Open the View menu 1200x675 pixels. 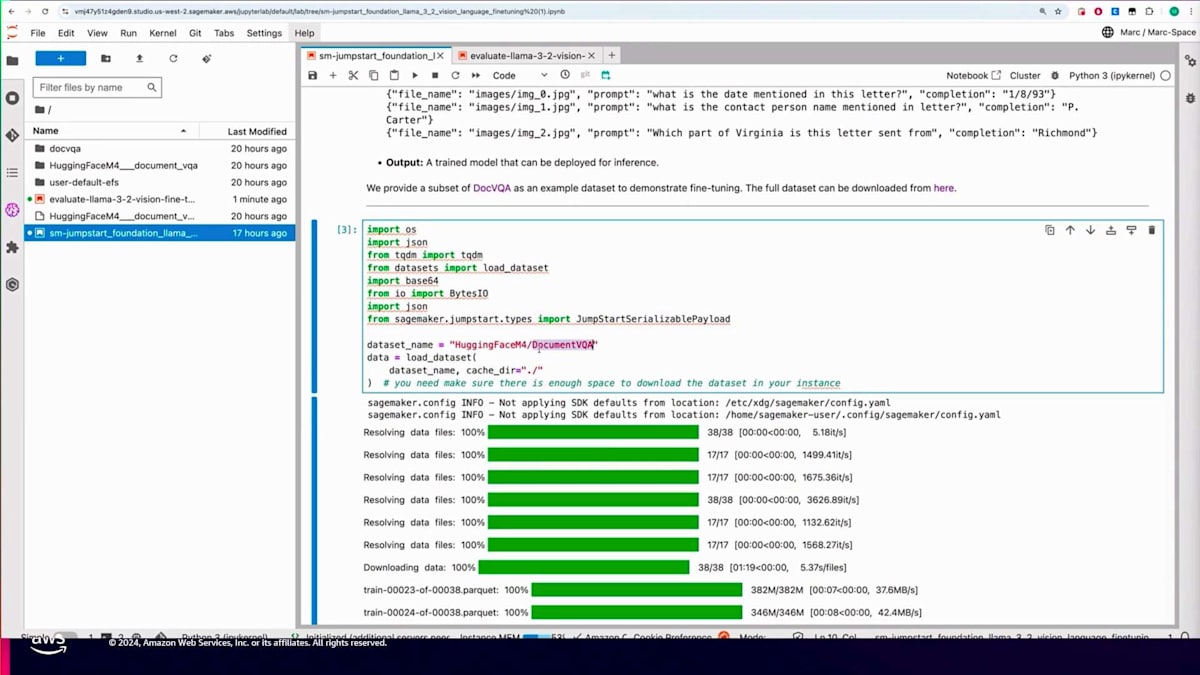[x=97, y=33]
